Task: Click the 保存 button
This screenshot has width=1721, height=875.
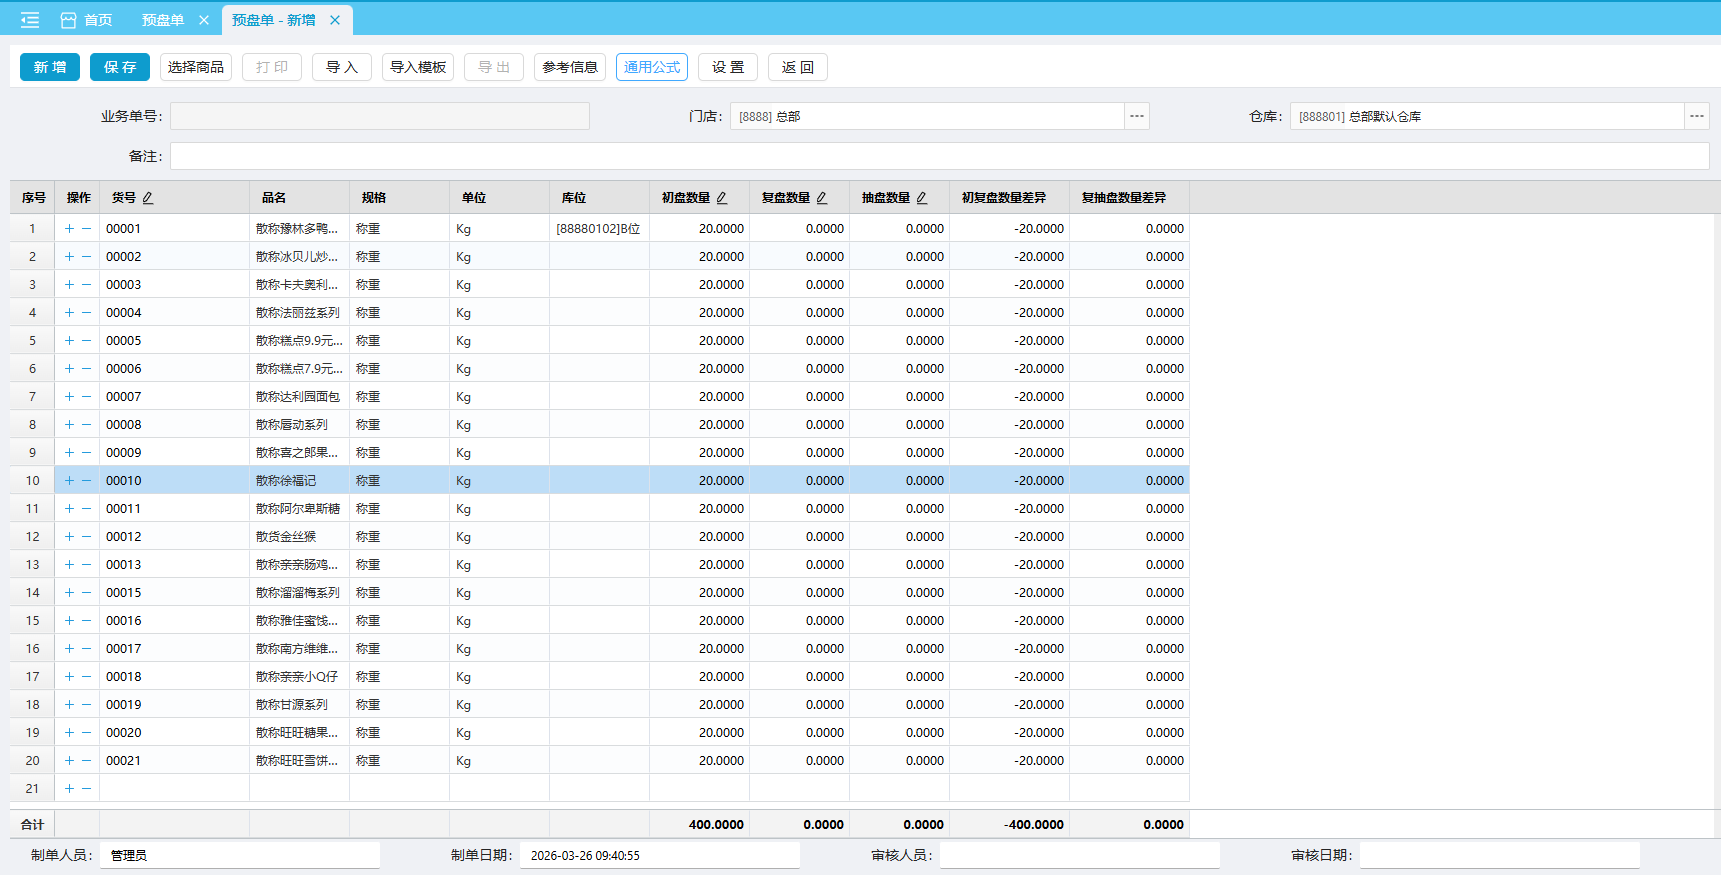Action: point(120,67)
